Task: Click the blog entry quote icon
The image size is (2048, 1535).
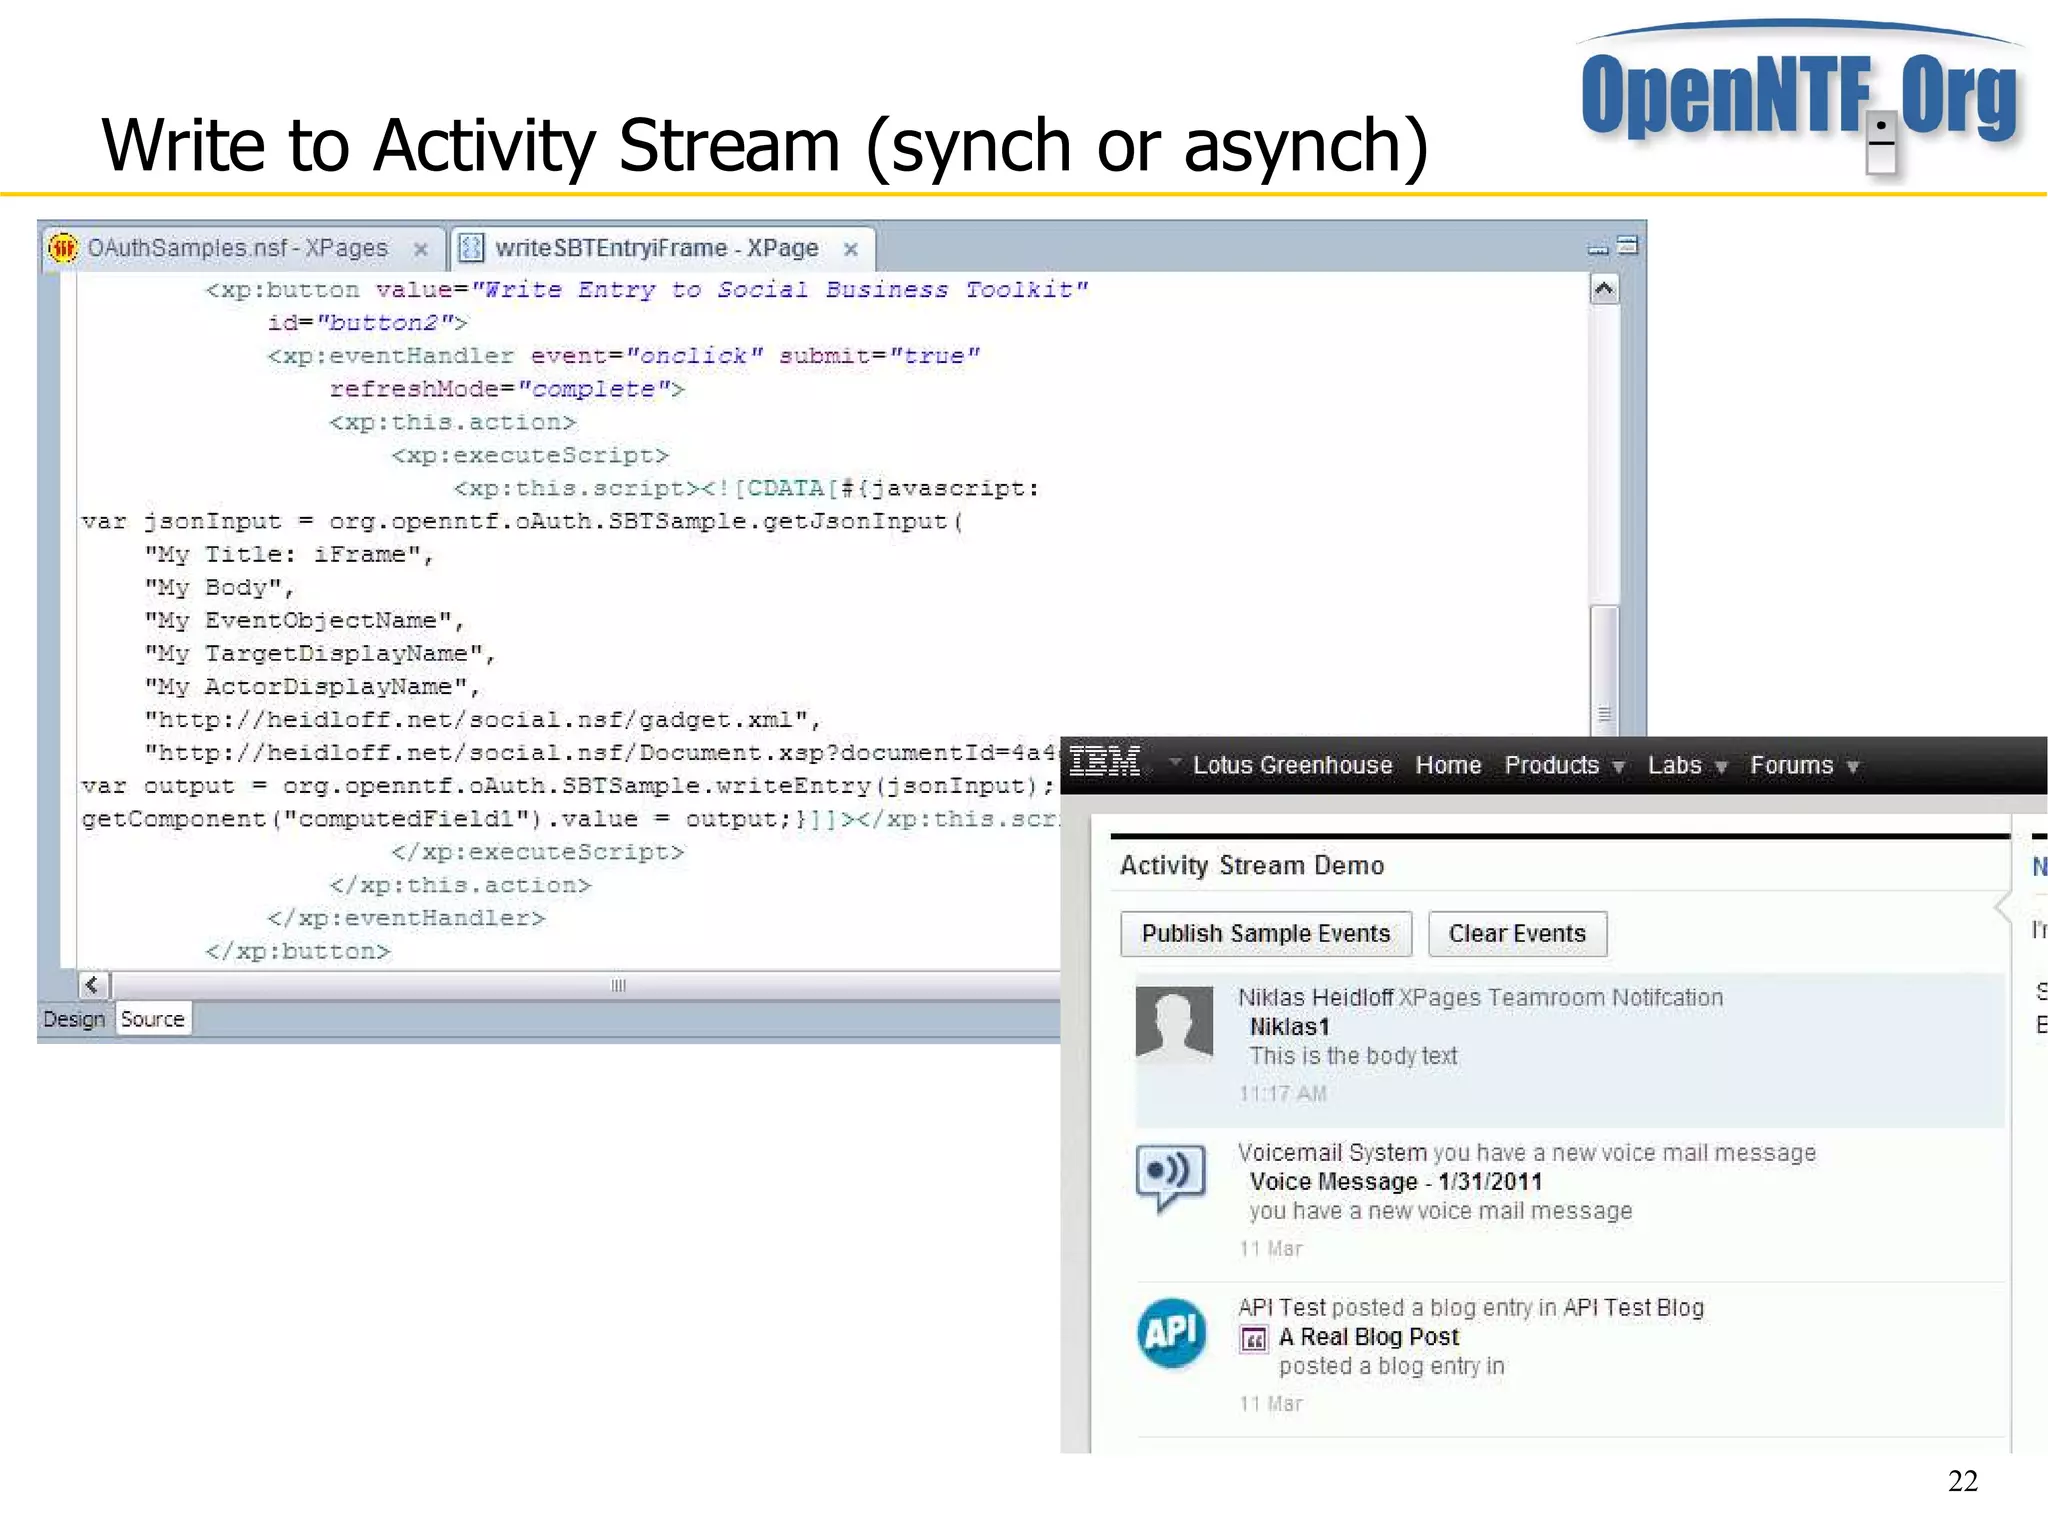Action: pyautogui.click(x=1253, y=1339)
